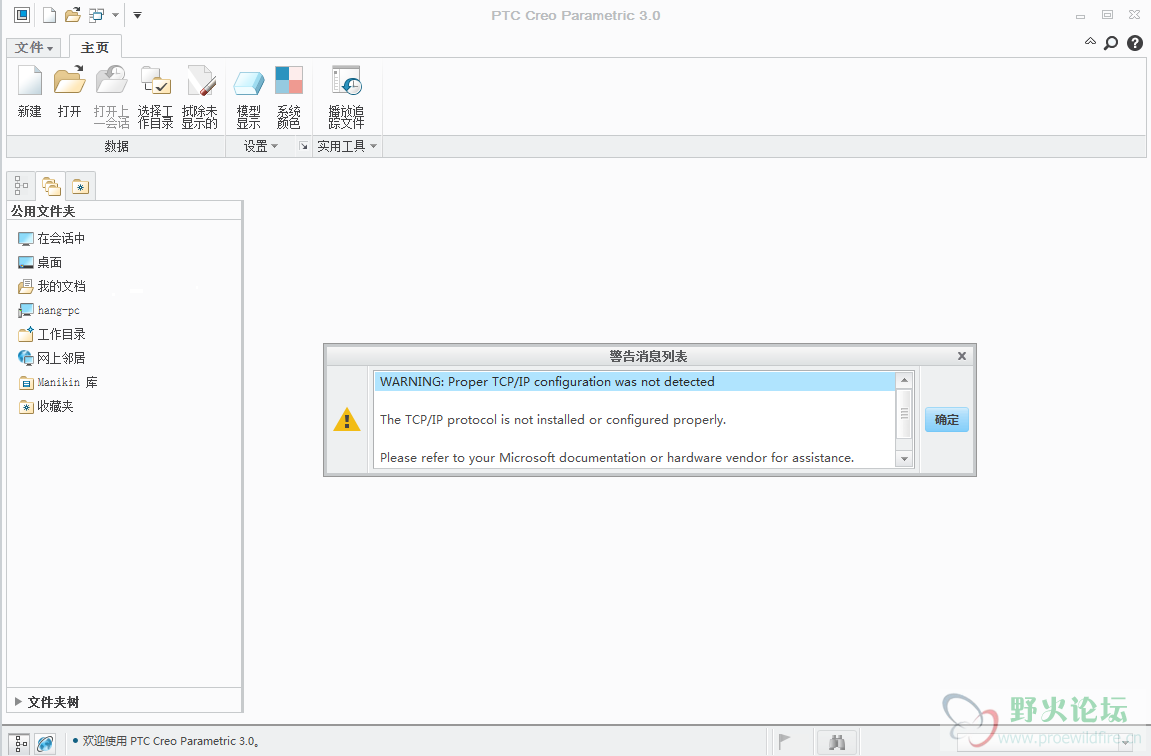The height and width of the screenshot is (756, 1151).
Task: Open command search magnifier icon
Action: (1111, 43)
